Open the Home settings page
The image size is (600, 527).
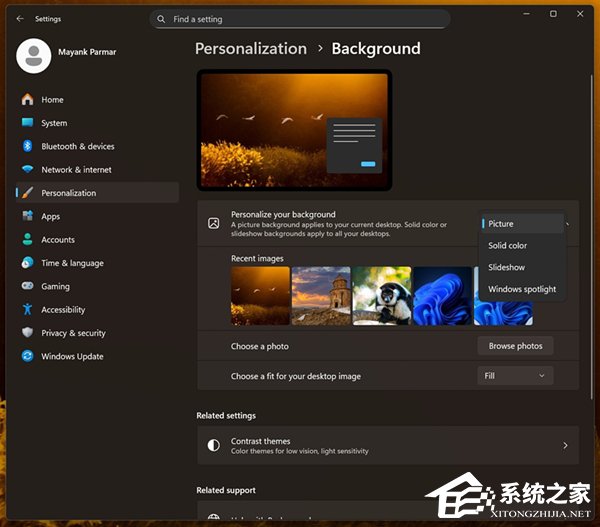pyautogui.click(x=97, y=100)
